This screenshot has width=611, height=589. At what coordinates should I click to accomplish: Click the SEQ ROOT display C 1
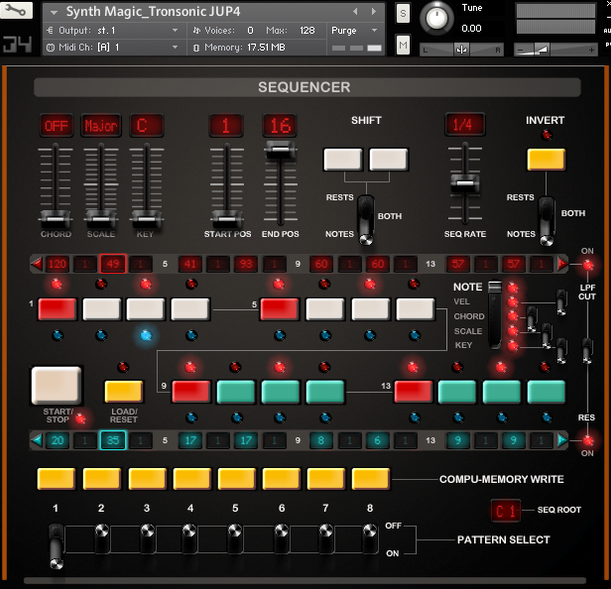(506, 510)
